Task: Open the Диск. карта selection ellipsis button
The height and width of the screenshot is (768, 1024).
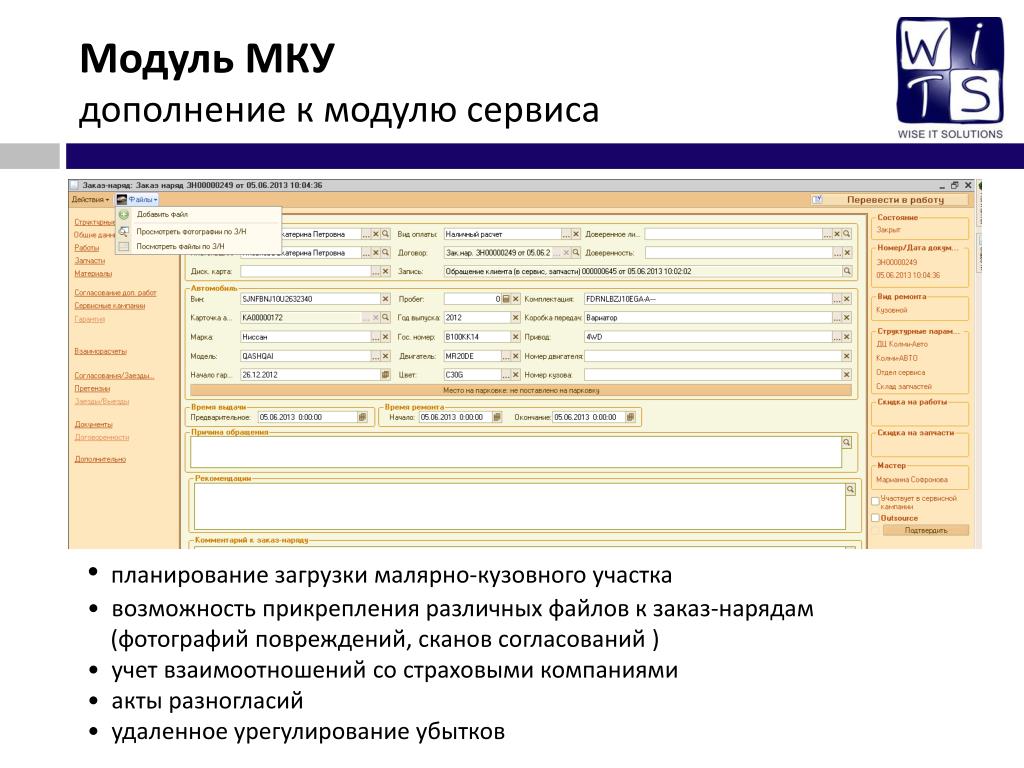Action: click(x=376, y=271)
